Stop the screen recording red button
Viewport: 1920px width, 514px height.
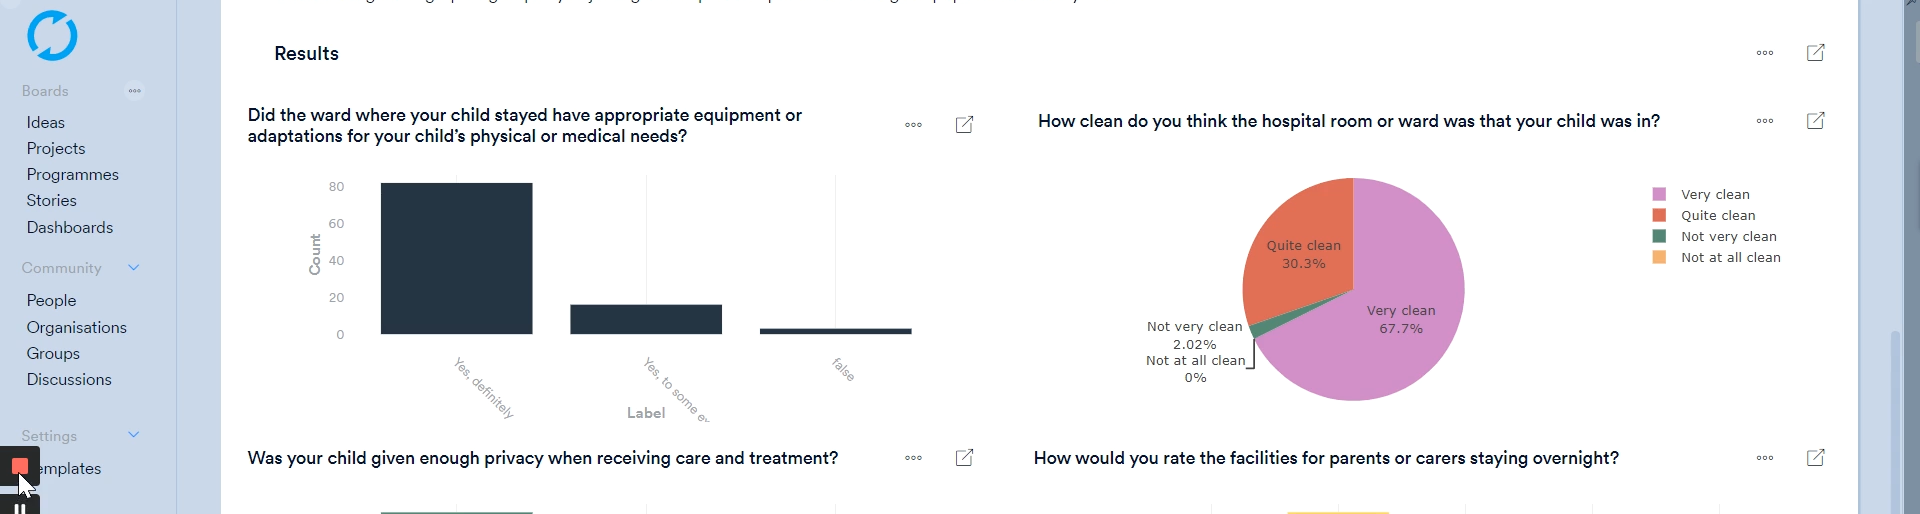pyautogui.click(x=20, y=466)
